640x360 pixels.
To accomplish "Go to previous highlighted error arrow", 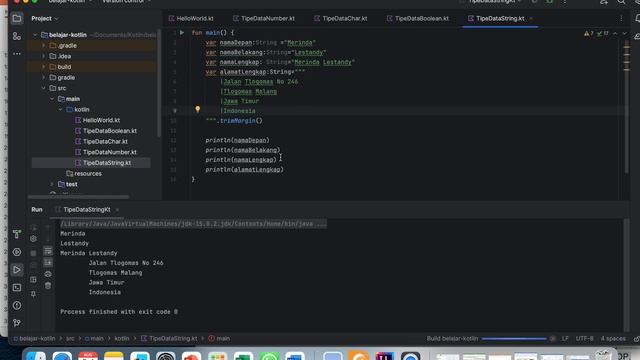I will [616, 33].
